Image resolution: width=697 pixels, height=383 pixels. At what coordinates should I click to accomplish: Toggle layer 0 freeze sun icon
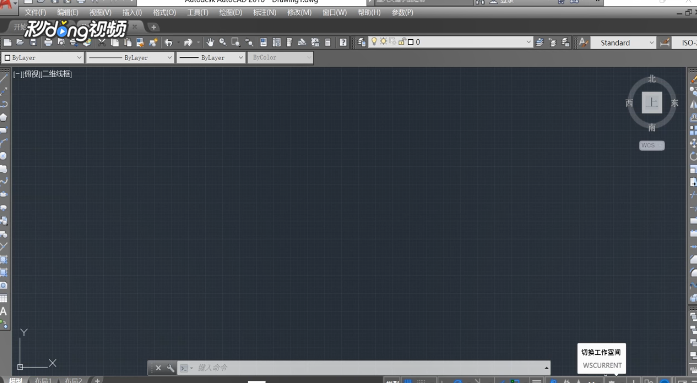tap(383, 41)
